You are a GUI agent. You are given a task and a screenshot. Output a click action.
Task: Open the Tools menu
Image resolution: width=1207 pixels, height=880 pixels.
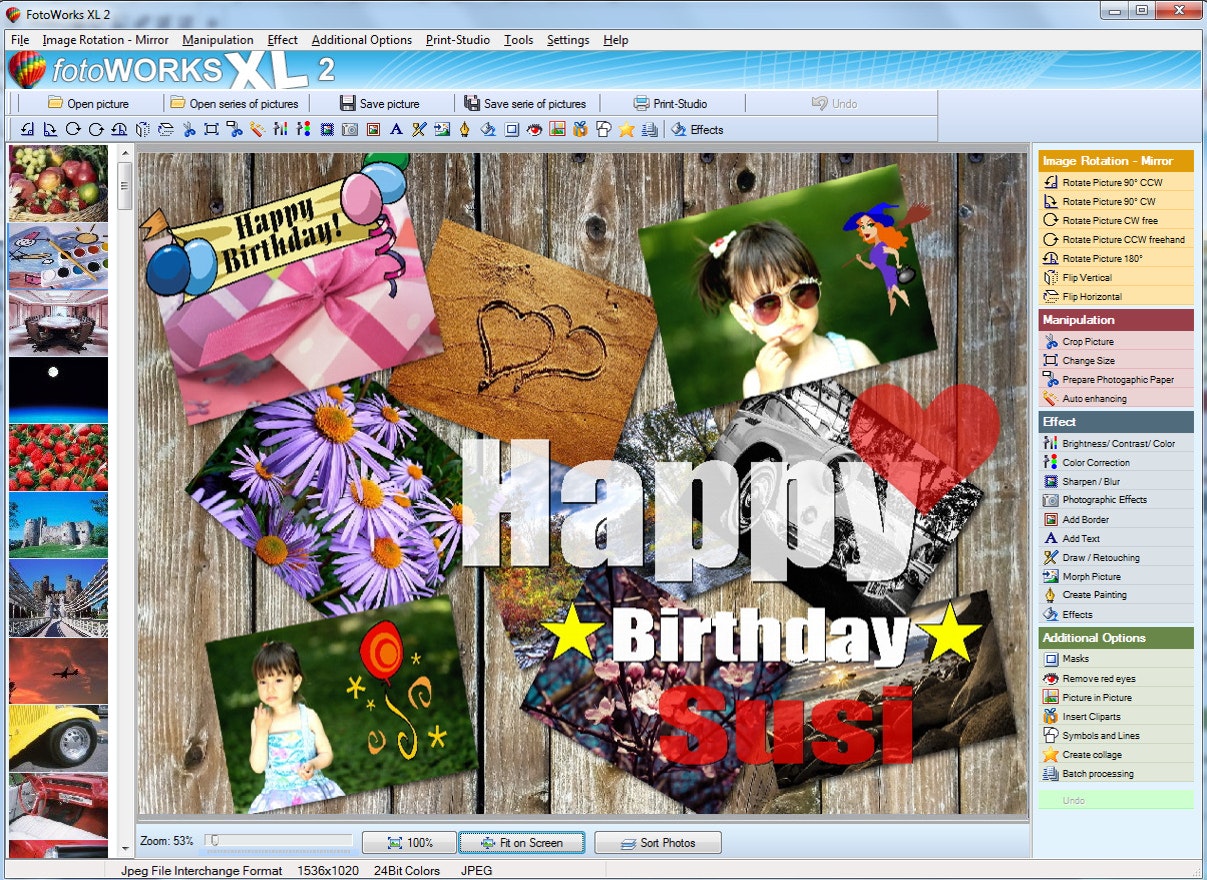(x=519, y=40)
